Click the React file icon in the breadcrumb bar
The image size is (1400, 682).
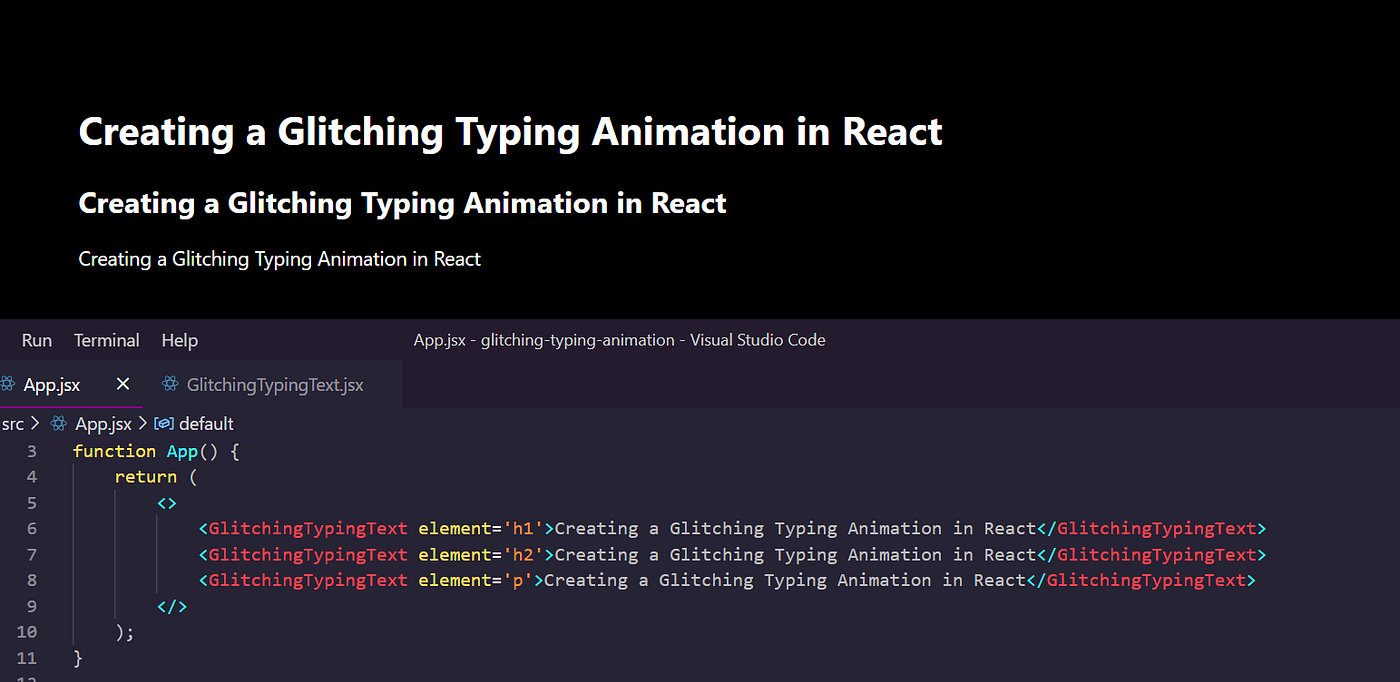coord(60,423)
